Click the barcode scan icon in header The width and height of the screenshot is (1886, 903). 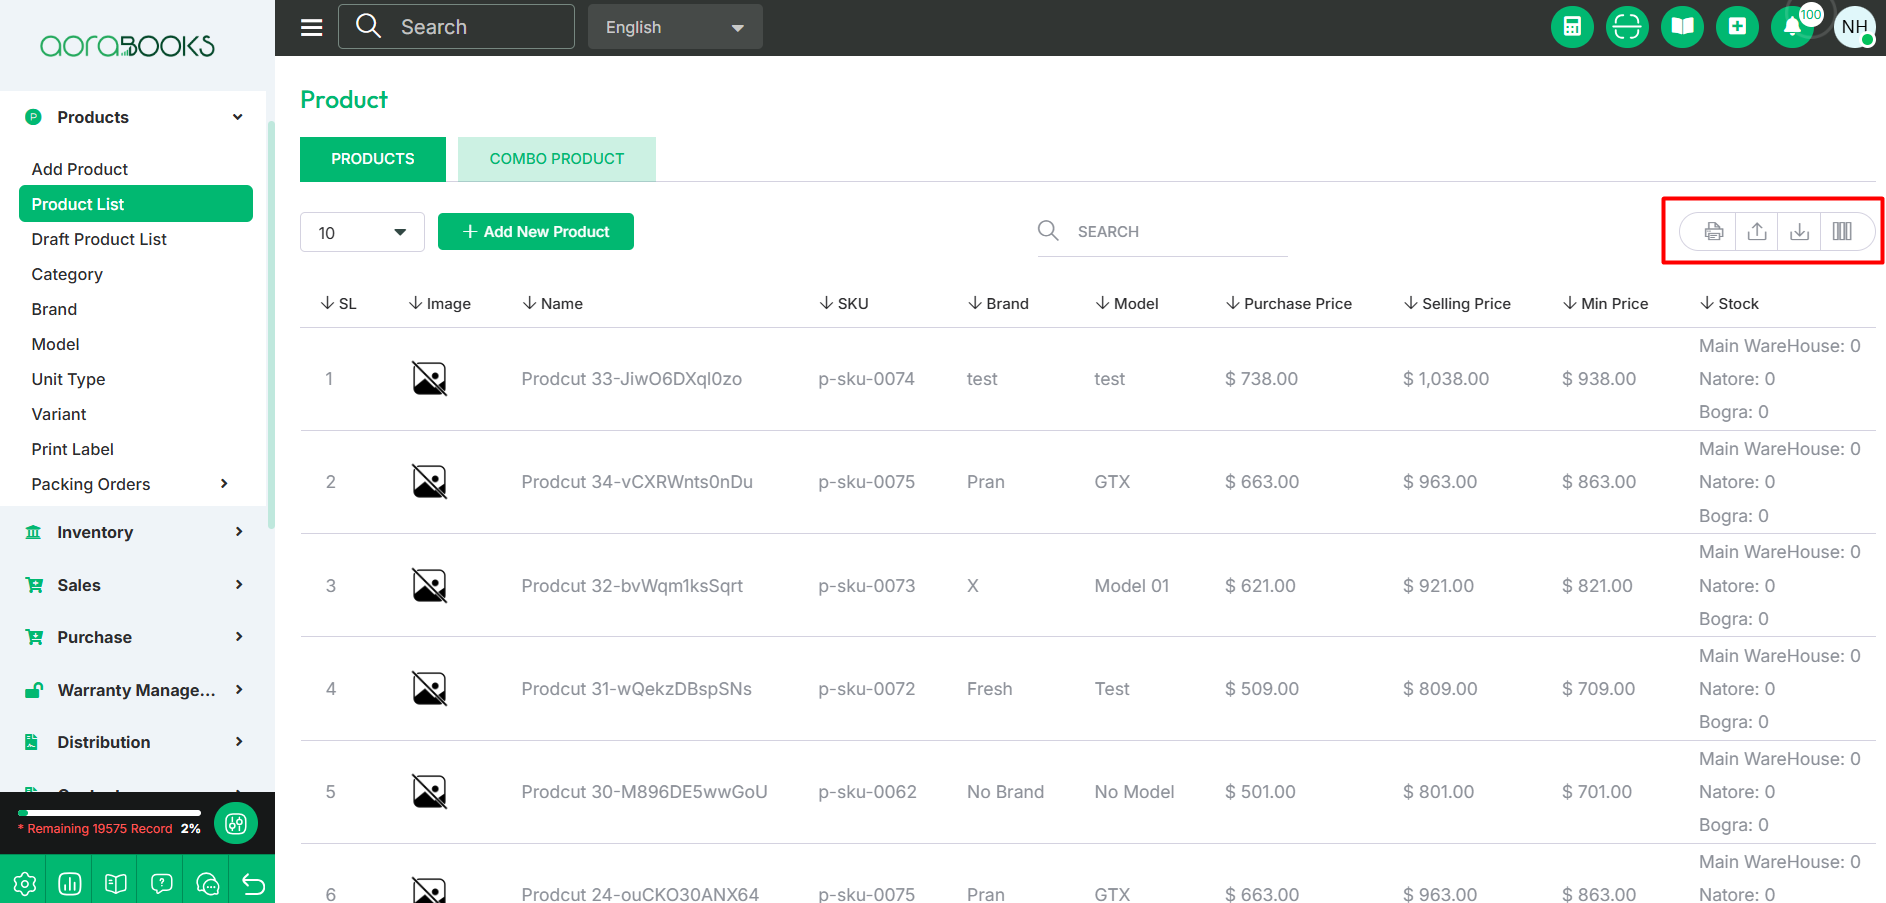1627,27
